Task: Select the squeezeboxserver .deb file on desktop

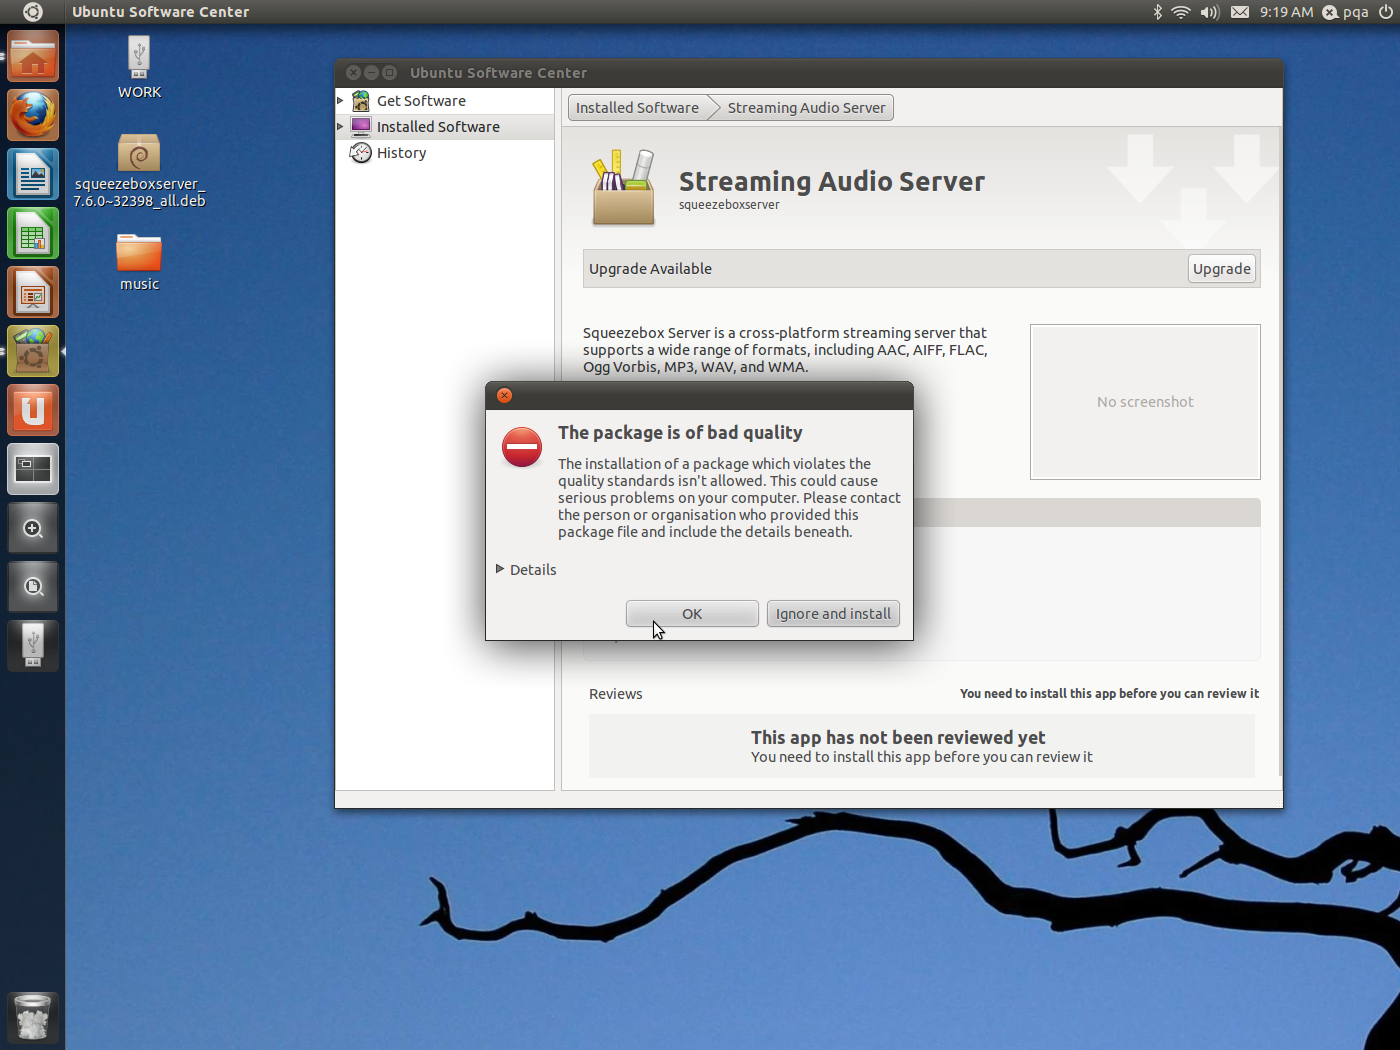Action: (139, 155)
